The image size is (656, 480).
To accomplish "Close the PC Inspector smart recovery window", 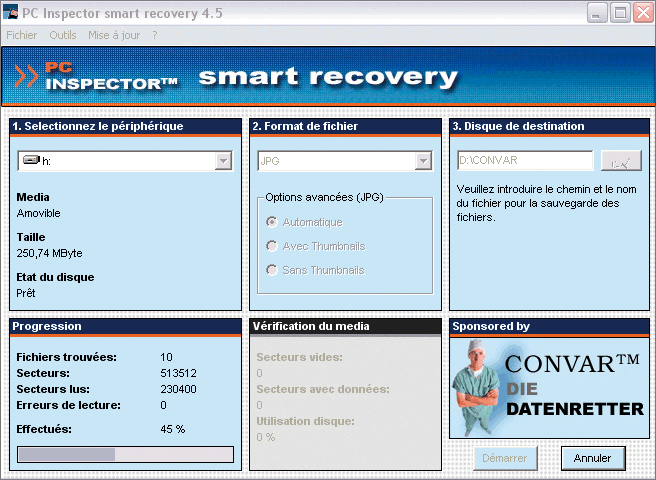I will pyautogui.click(x=641, y=13).
